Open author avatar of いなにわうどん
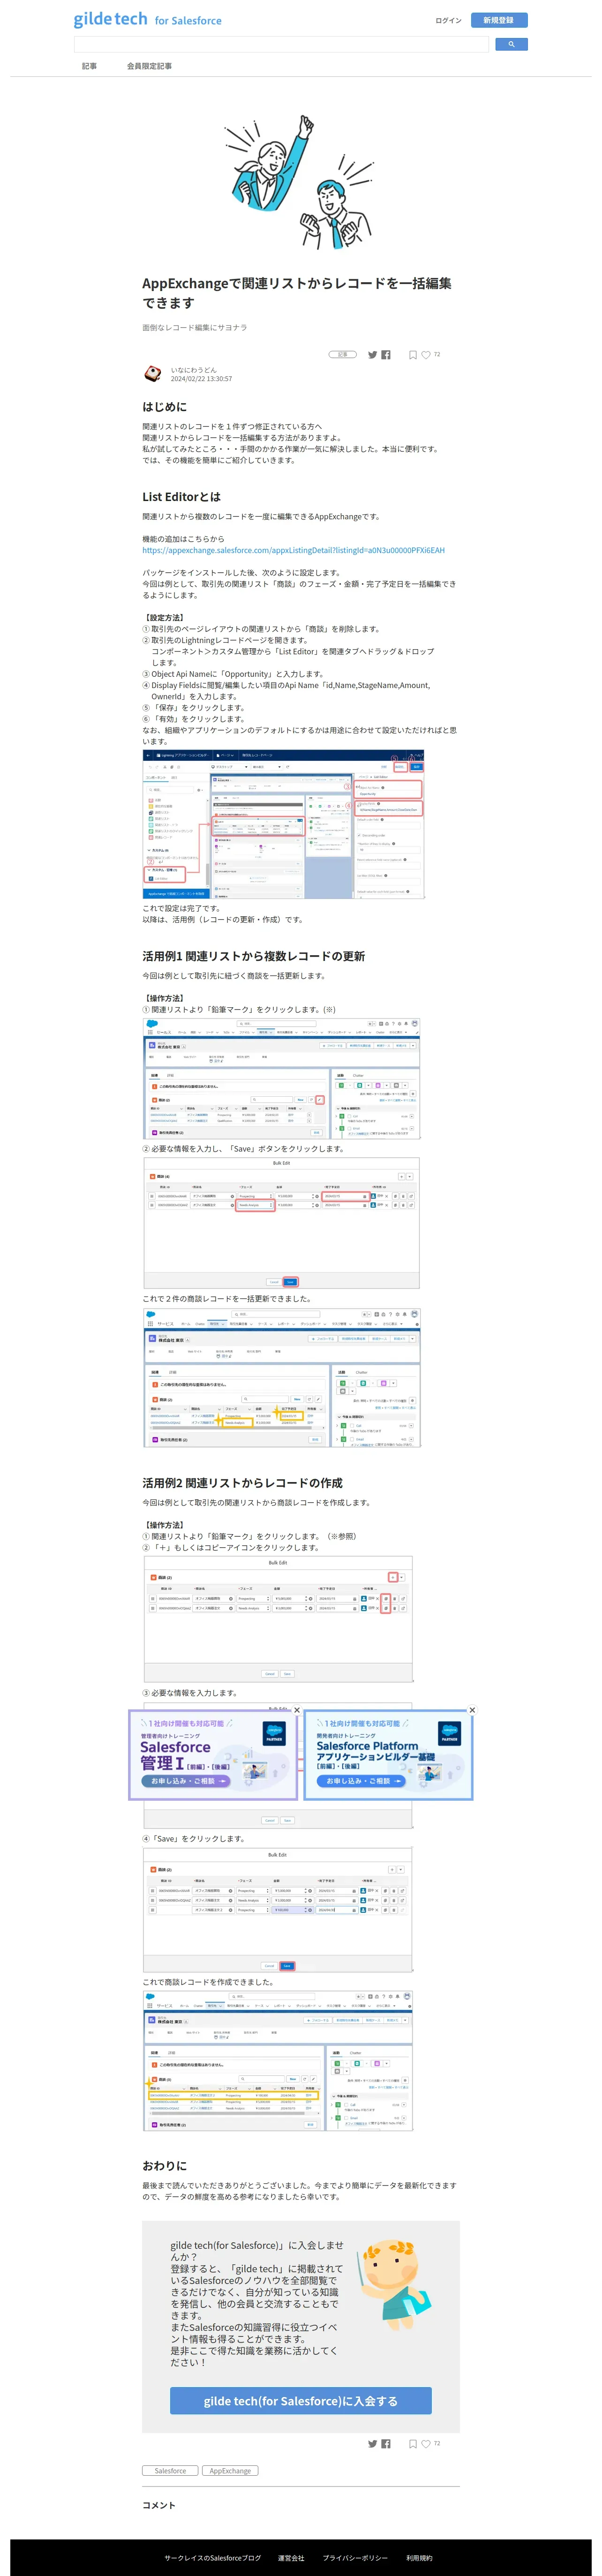Screen dimensions: 602x2576 (x=153, y=374)
